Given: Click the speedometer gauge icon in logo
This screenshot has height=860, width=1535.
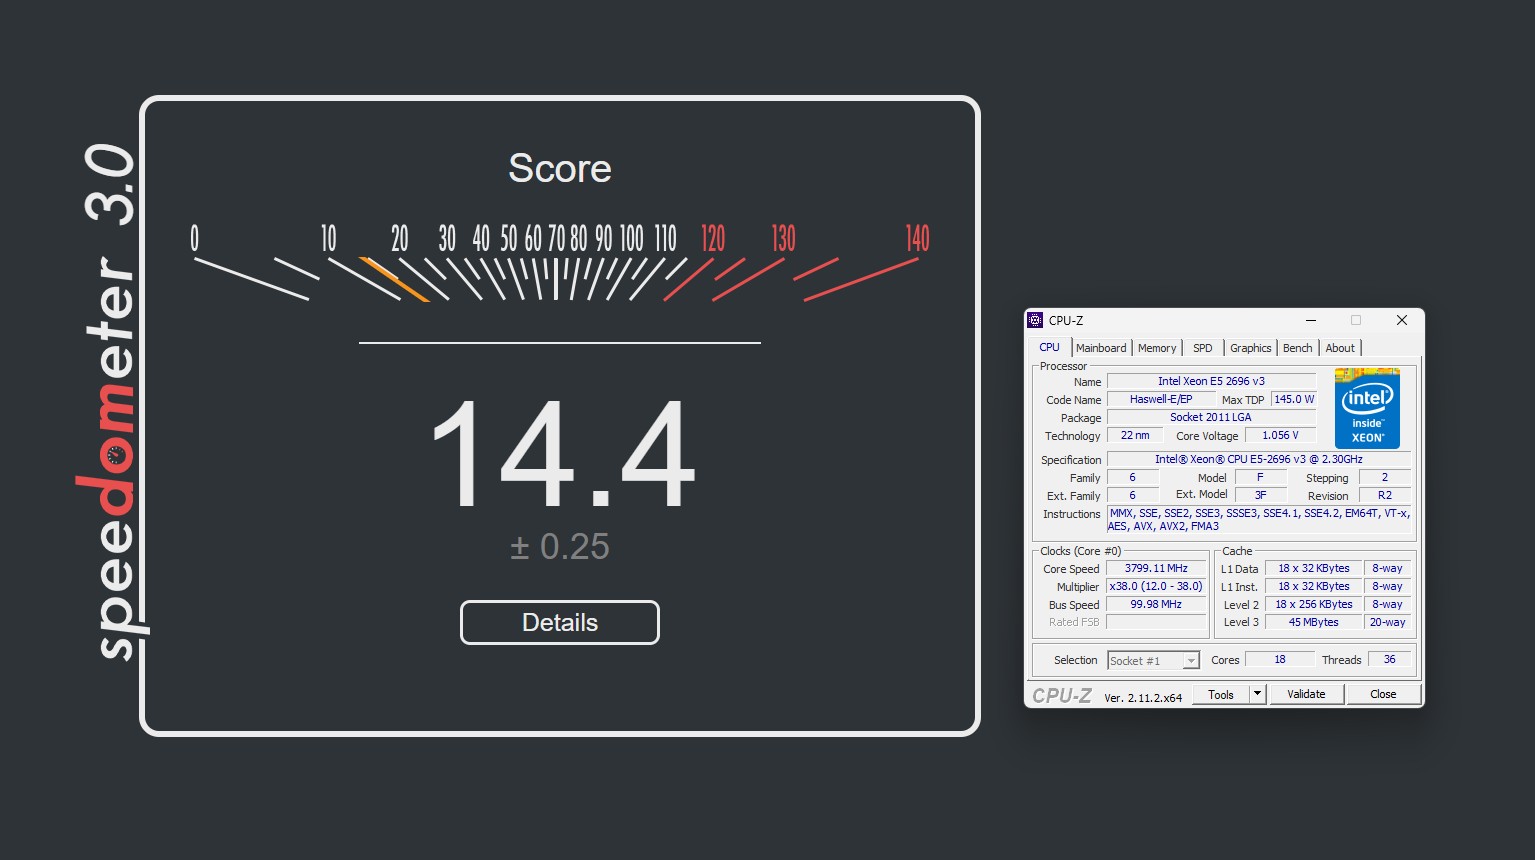Looking at the screenshot, I should pos(117,456).
